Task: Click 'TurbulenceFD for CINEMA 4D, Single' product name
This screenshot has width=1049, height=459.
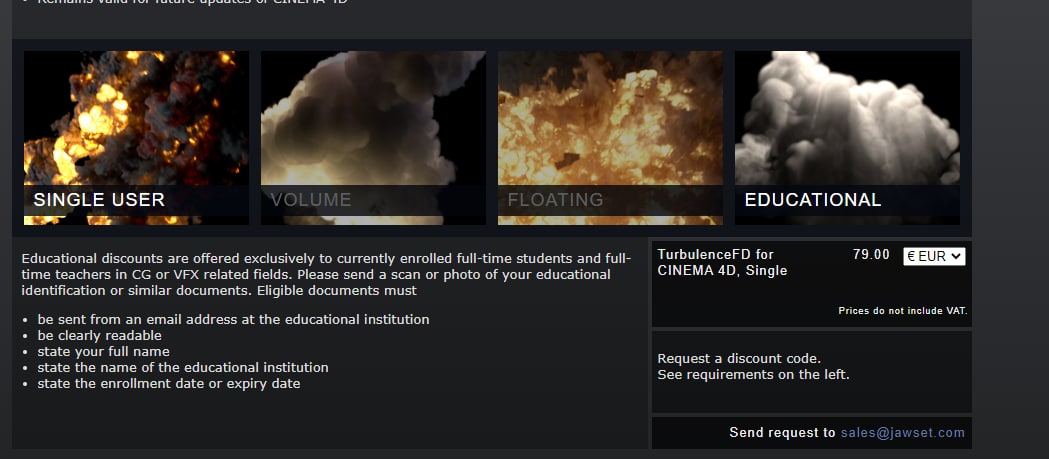Action: pyautogui.click(x=723, y=263)
